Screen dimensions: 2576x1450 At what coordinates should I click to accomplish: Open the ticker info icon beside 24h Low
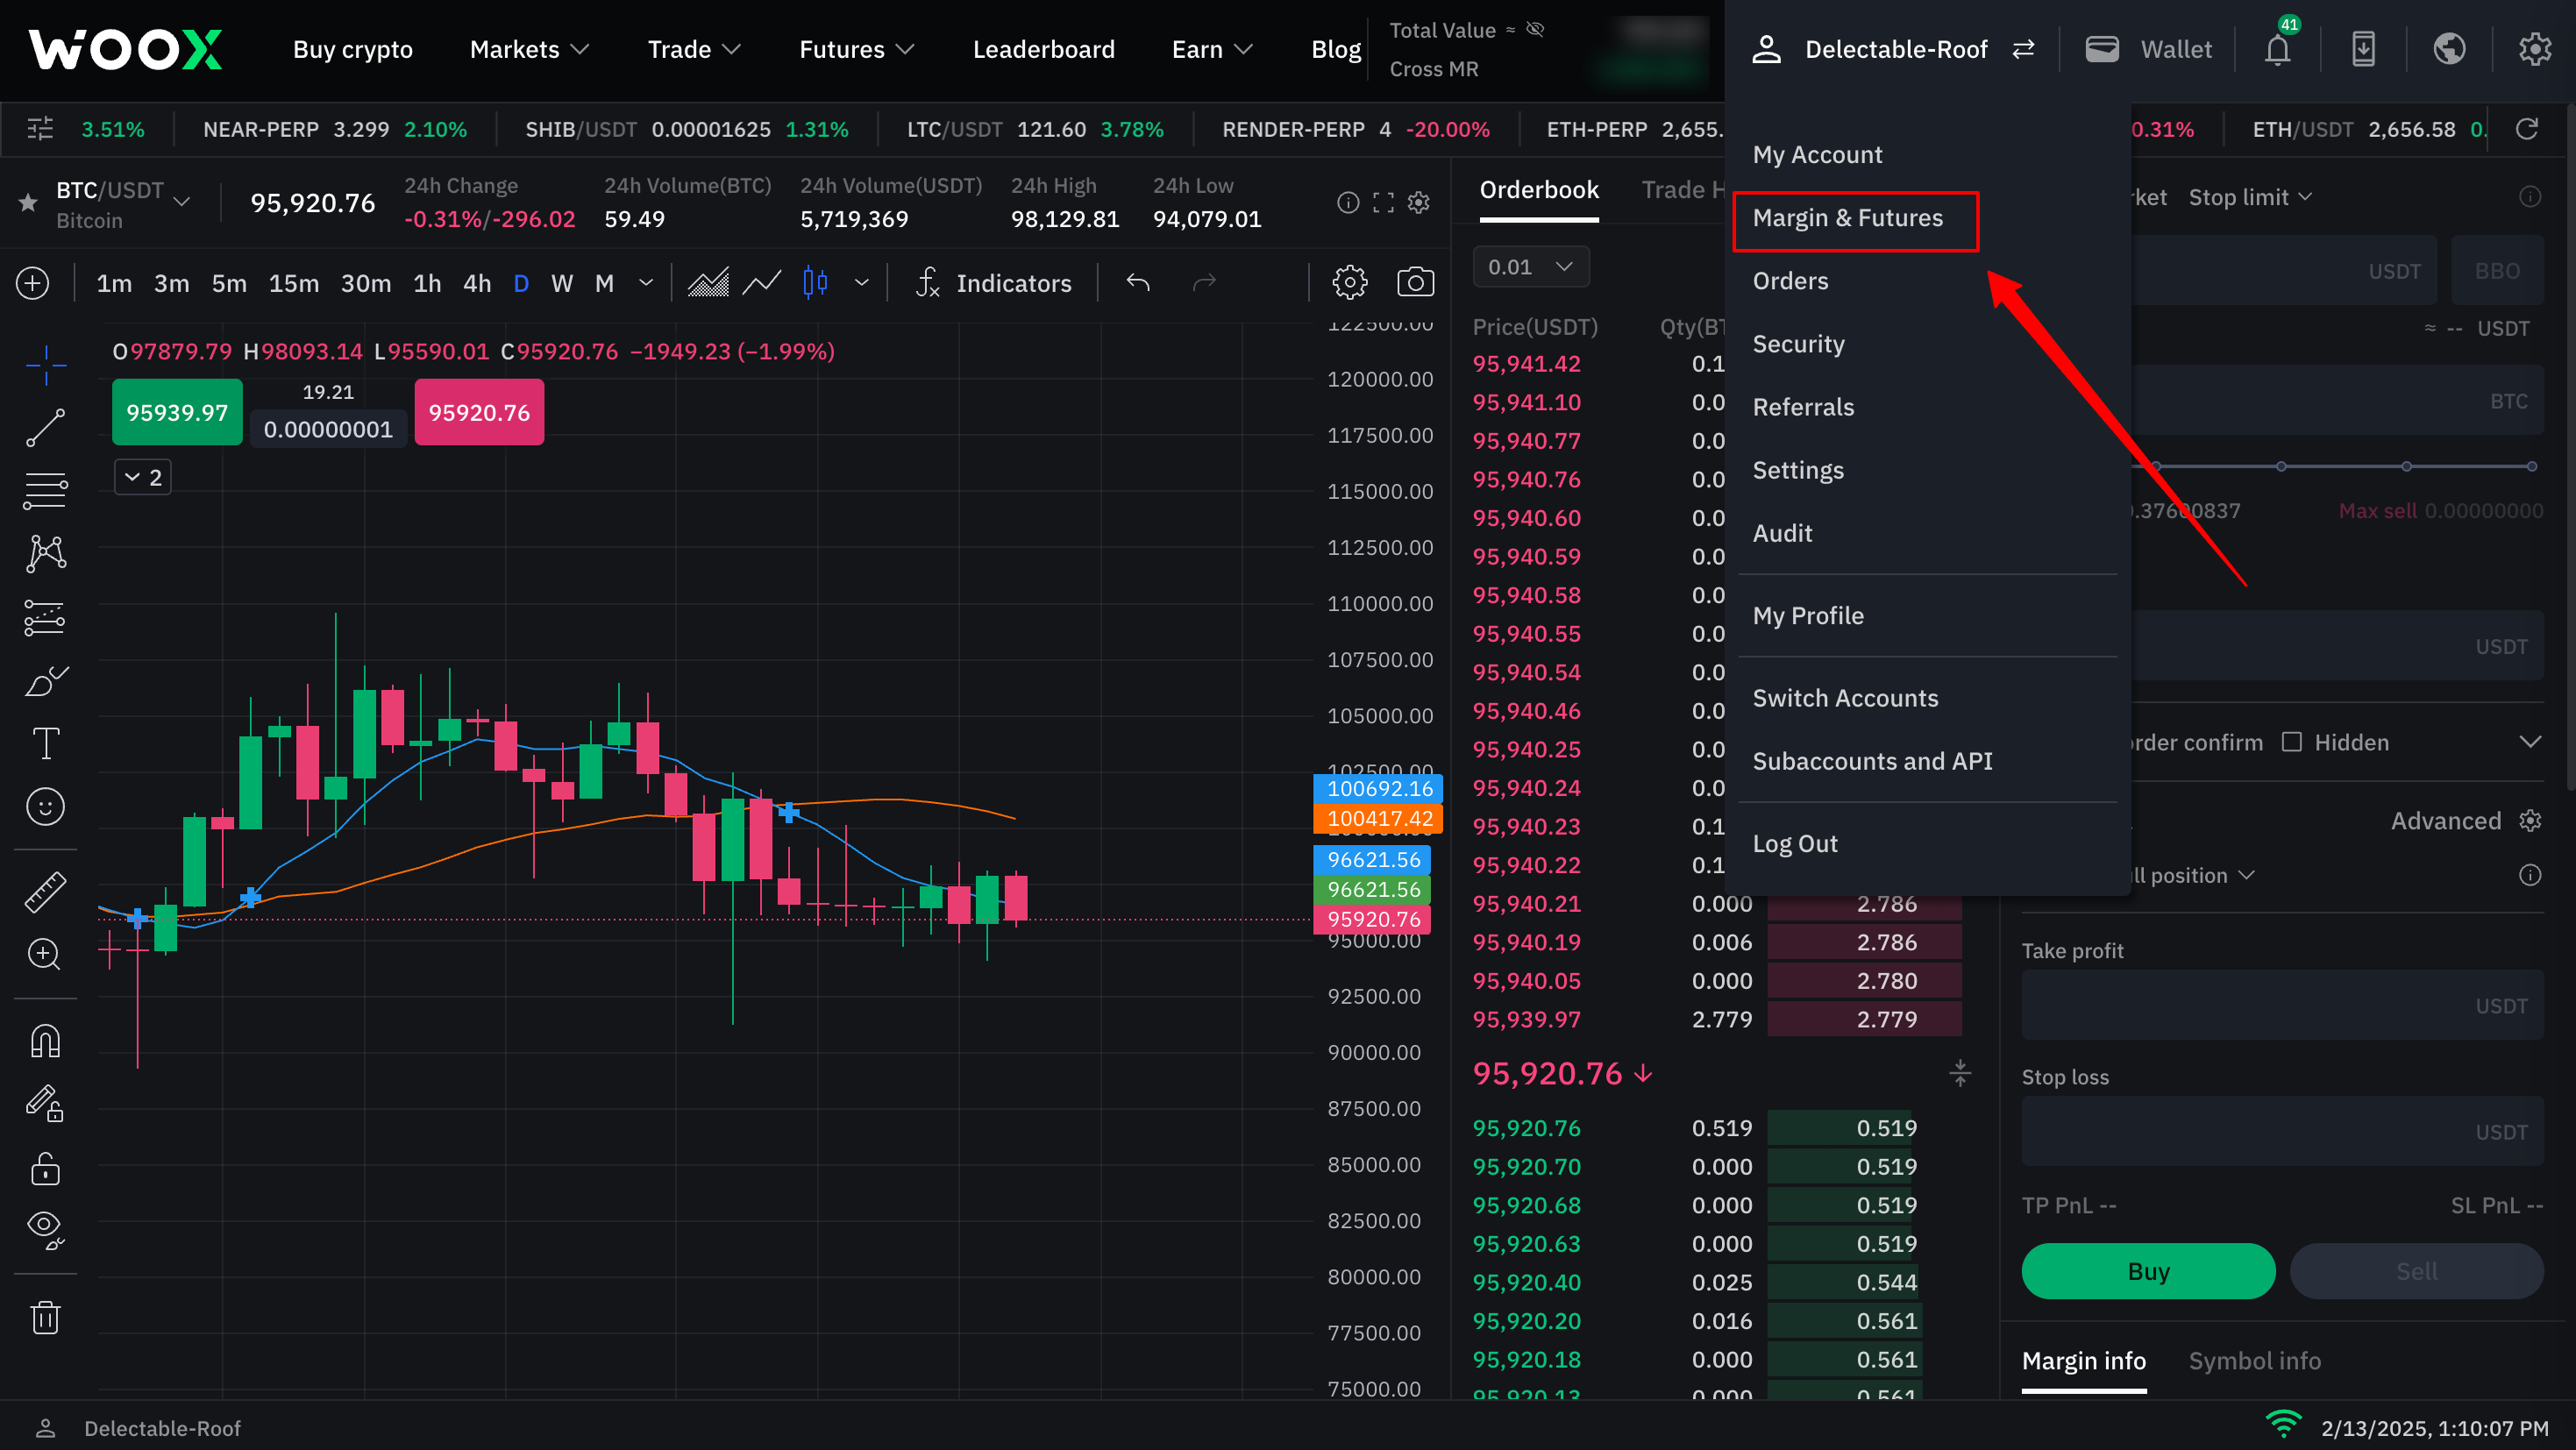[1348, 203]
